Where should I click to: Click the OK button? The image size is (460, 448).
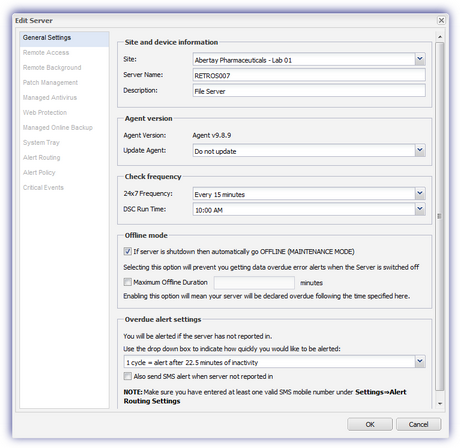(370, 424)
